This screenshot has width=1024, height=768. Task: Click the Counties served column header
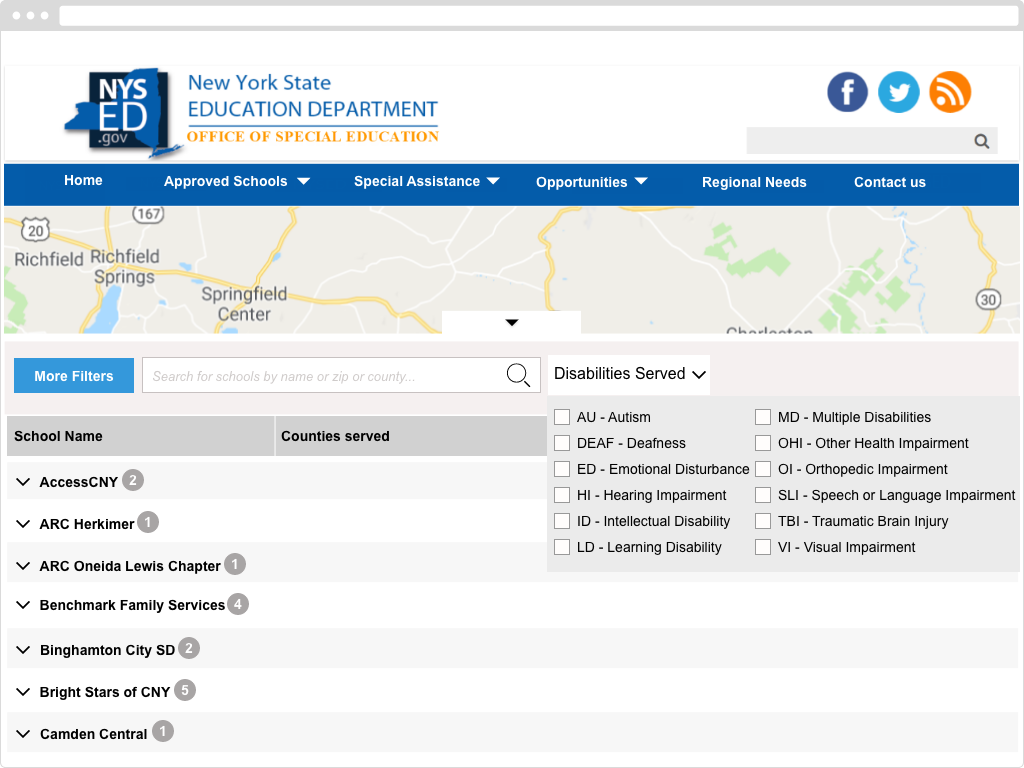(335, 436)
